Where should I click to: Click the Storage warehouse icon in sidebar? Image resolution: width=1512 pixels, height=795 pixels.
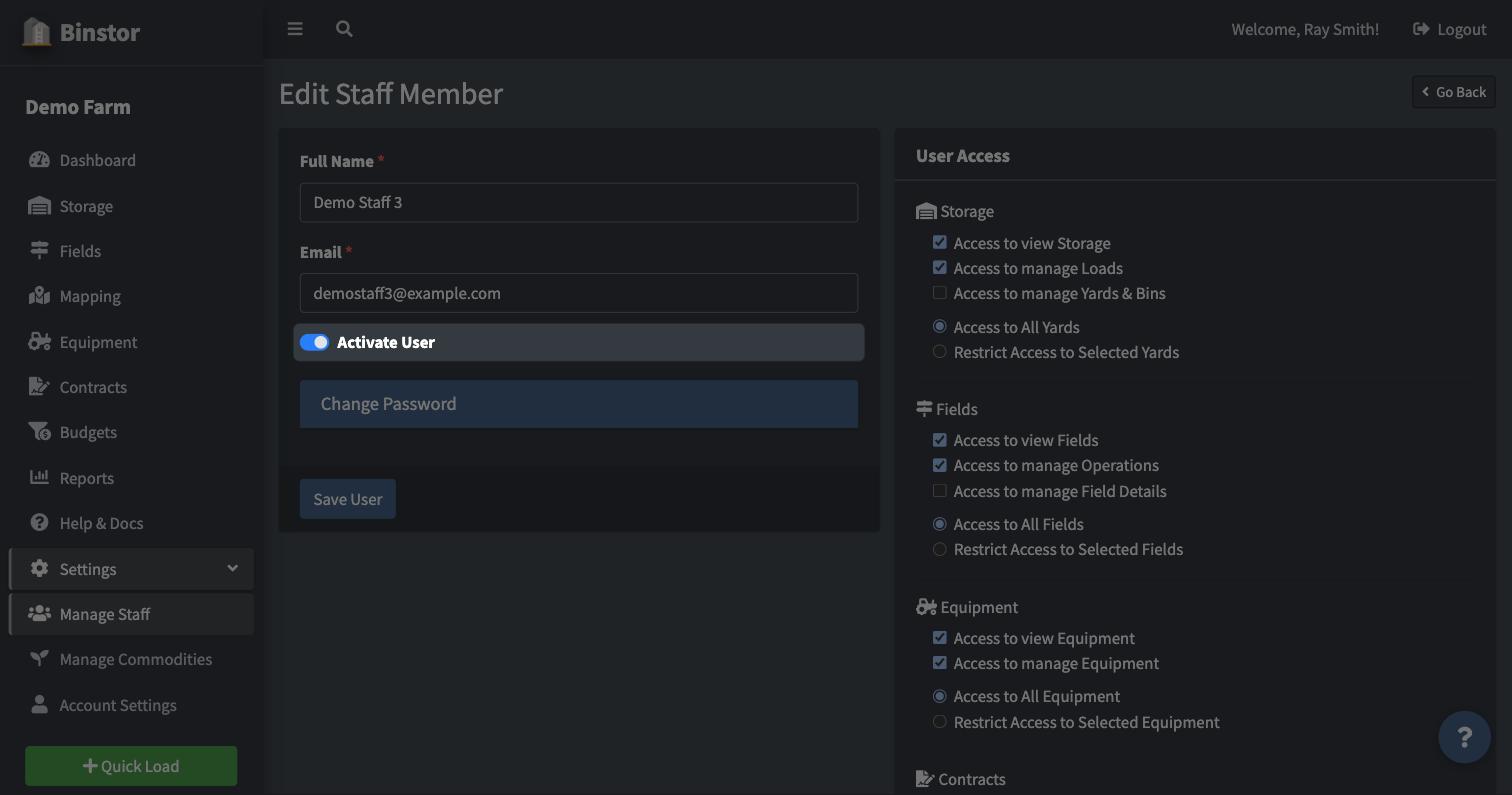pyautogui.click(x=39, y=206)
